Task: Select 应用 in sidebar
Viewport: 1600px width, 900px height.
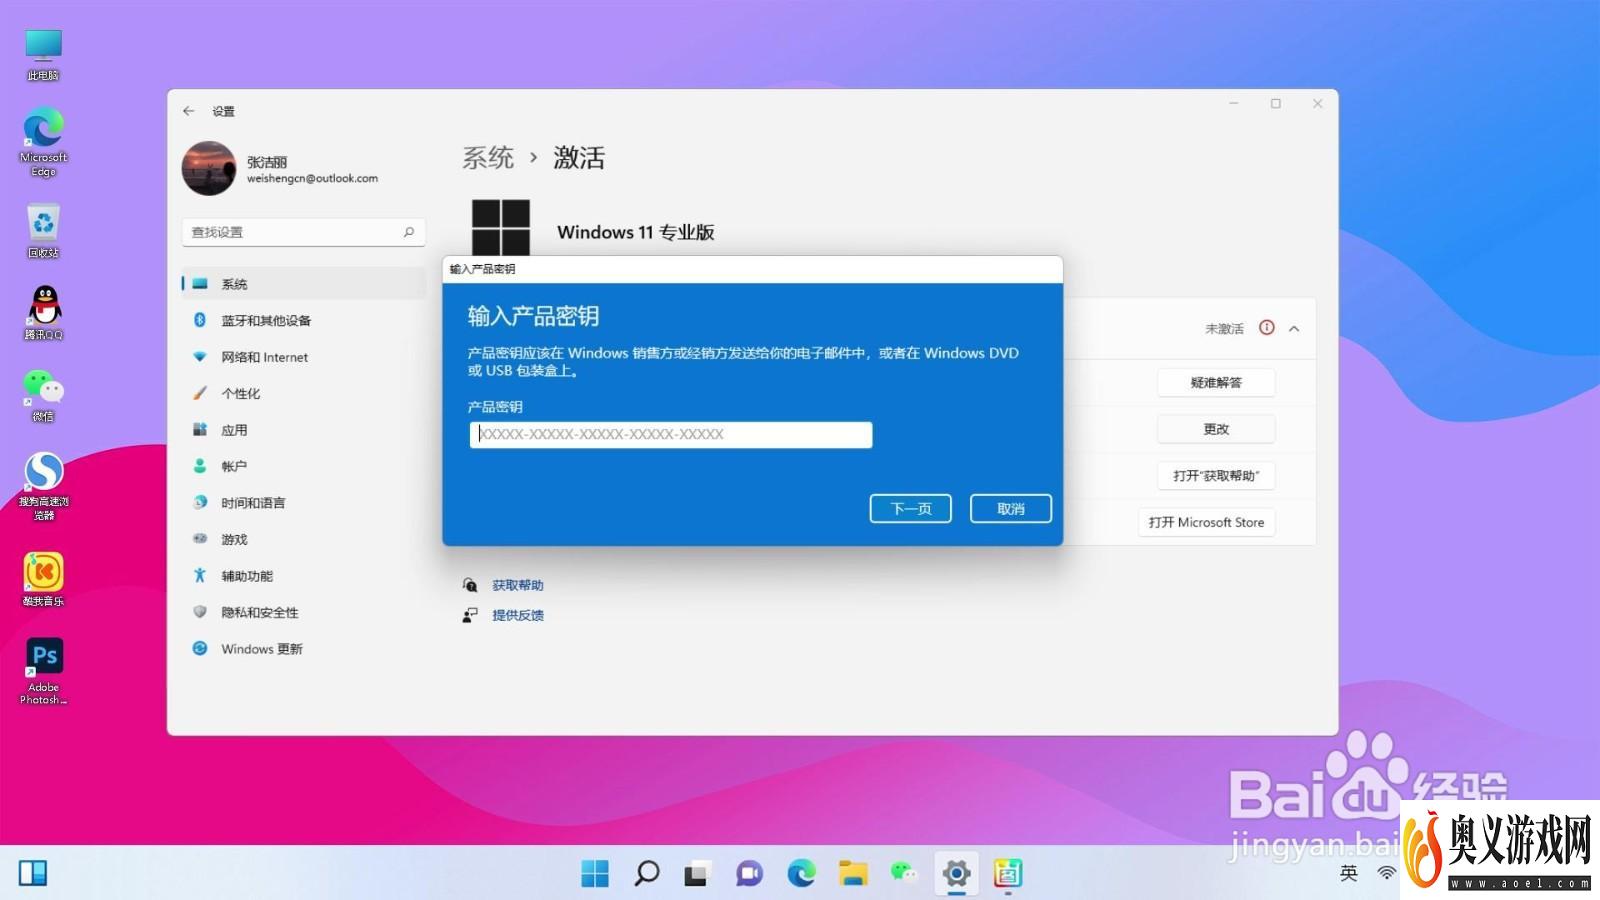Action: 304,430
